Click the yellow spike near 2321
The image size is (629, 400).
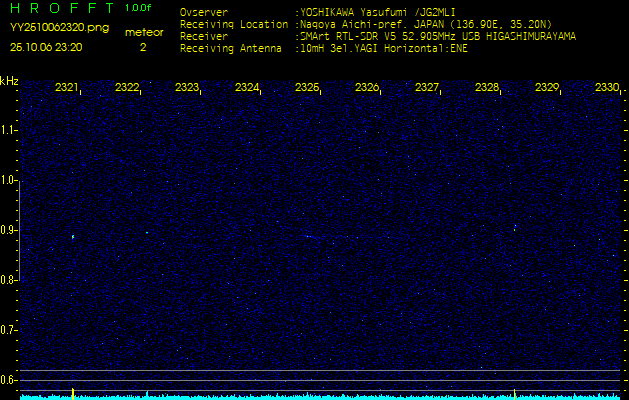73,392
